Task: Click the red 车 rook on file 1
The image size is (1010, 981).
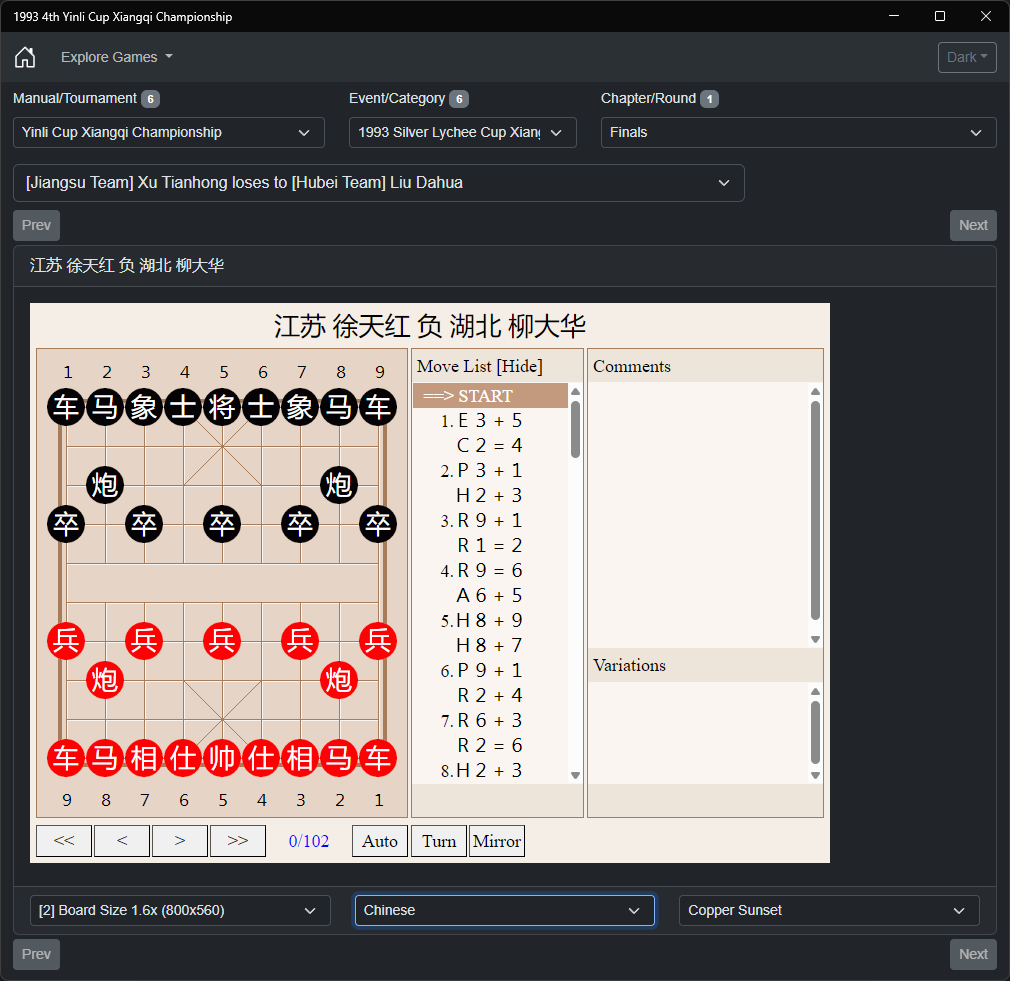Action: 378,758
